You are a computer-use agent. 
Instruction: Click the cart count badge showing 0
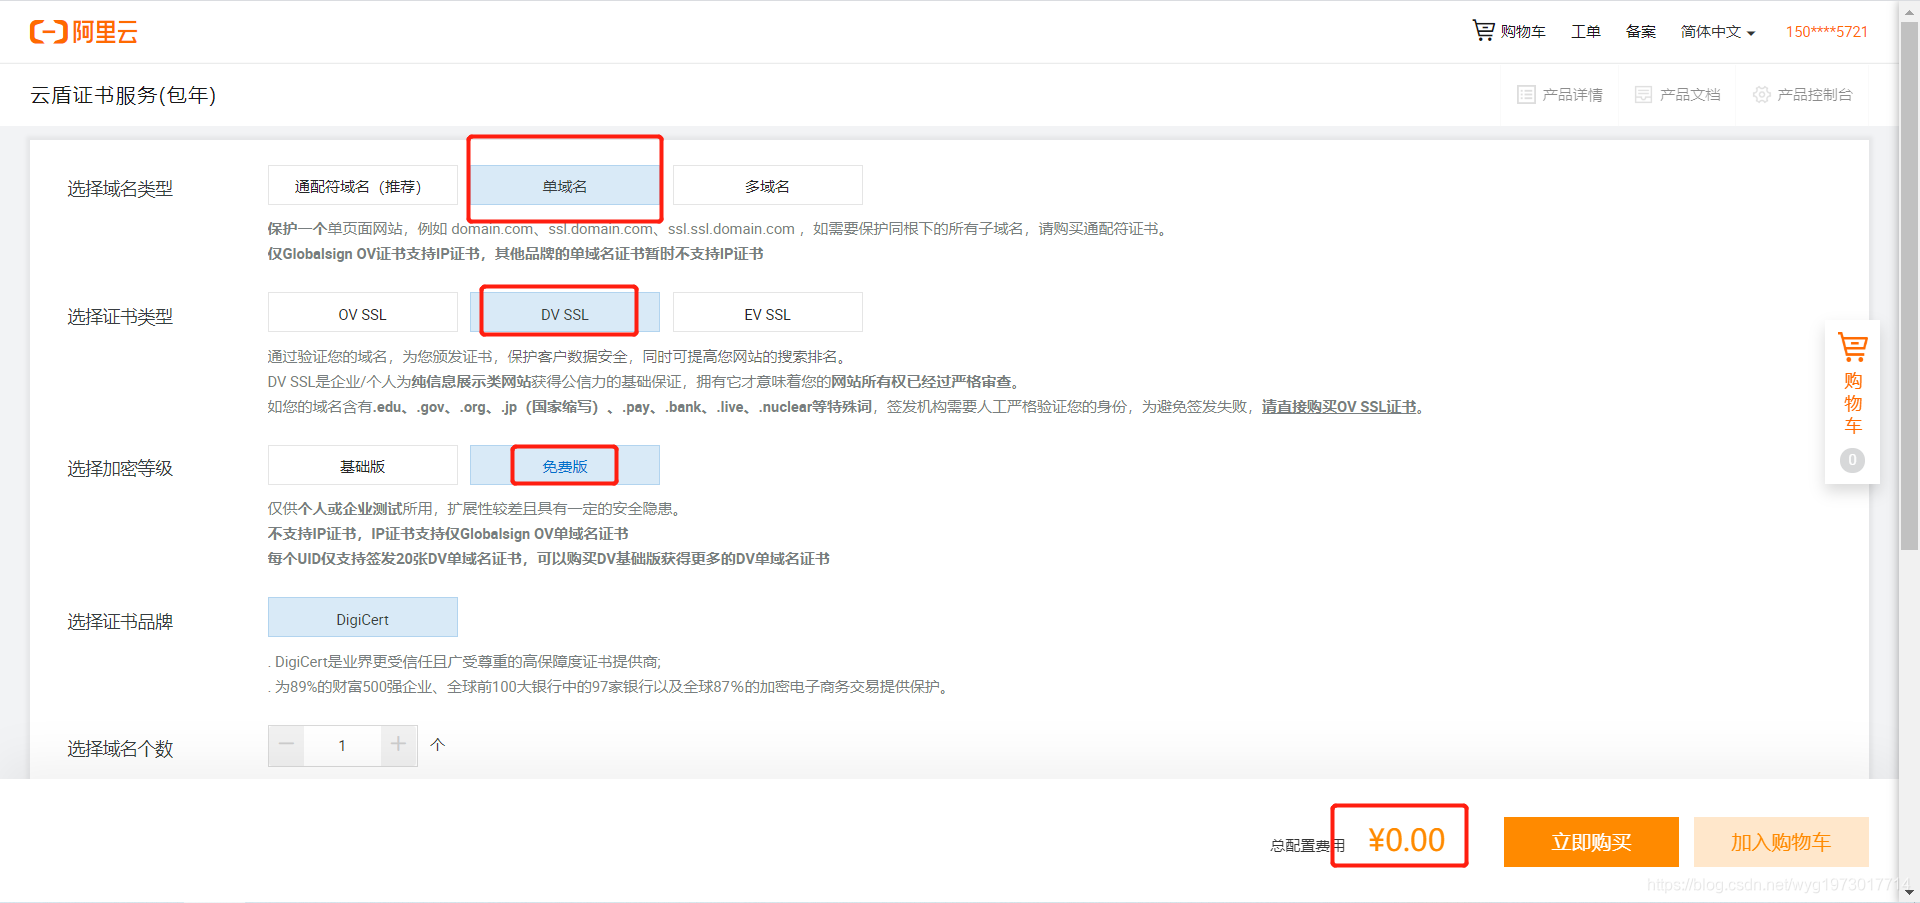click(x=1852, y=460)
